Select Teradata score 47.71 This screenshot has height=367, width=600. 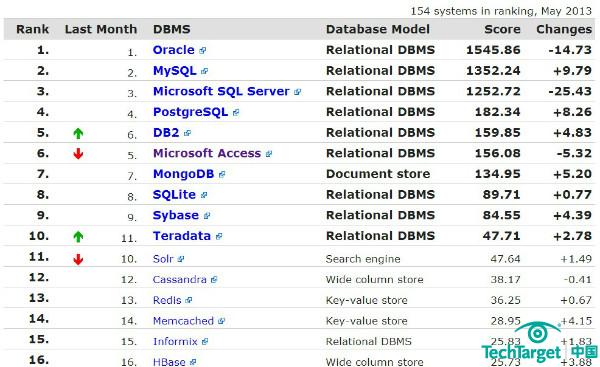501,236
